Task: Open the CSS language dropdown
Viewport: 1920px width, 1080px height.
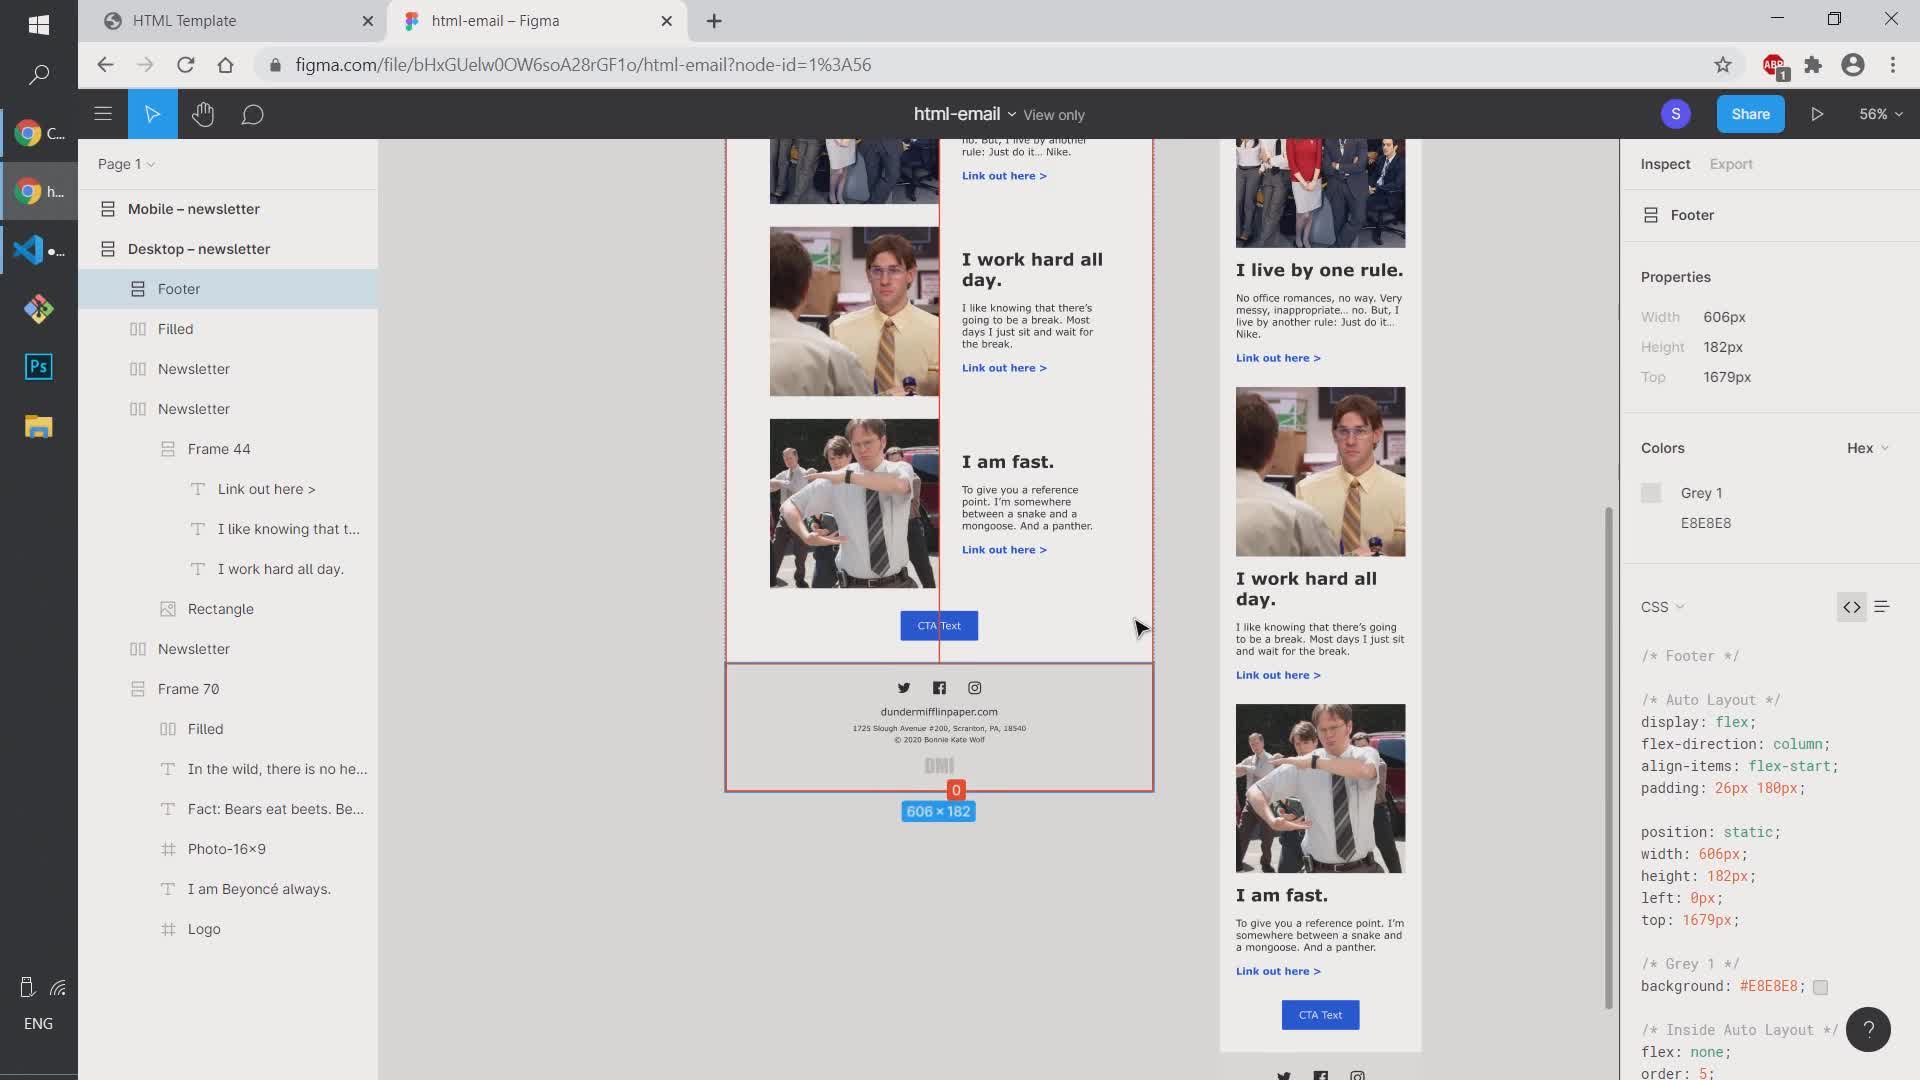Action: point(1662,607)
